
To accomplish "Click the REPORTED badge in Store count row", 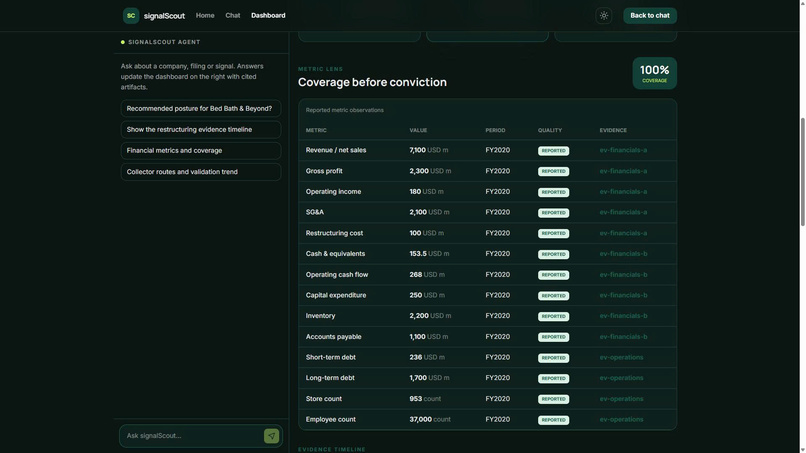I will 553,399.
